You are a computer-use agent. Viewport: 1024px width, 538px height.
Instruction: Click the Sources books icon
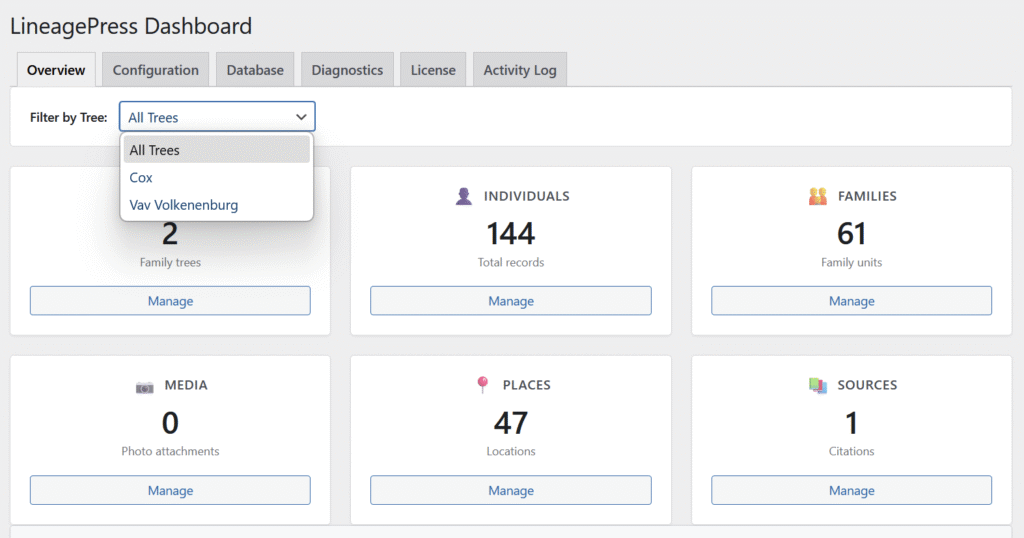click(x=817, y=385)
